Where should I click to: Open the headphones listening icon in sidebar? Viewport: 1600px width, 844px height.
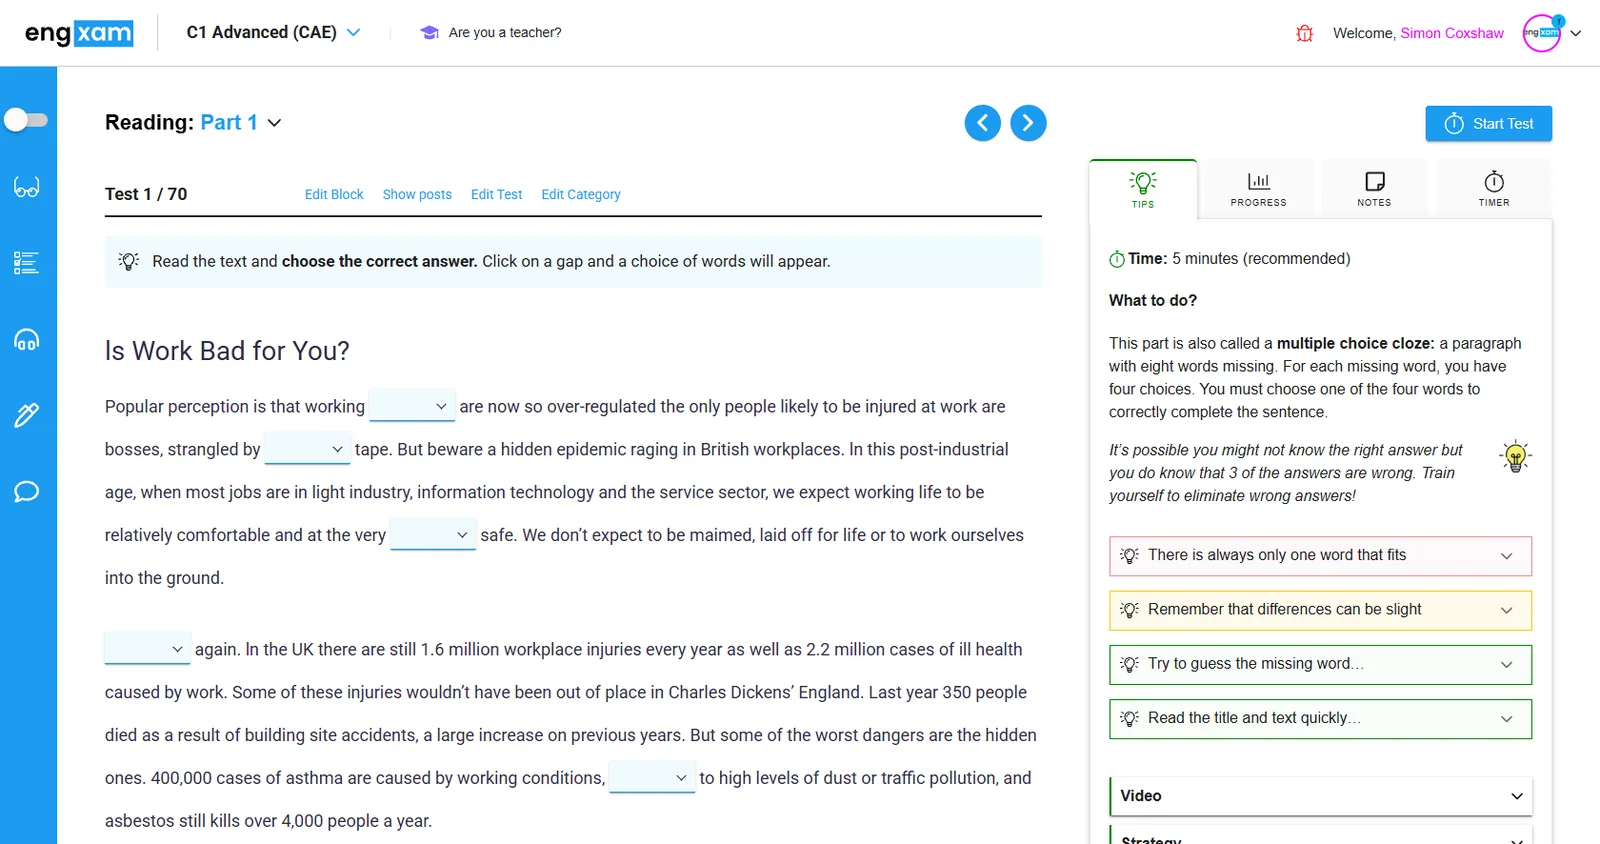pyautogui.click(x=27, y=340)
